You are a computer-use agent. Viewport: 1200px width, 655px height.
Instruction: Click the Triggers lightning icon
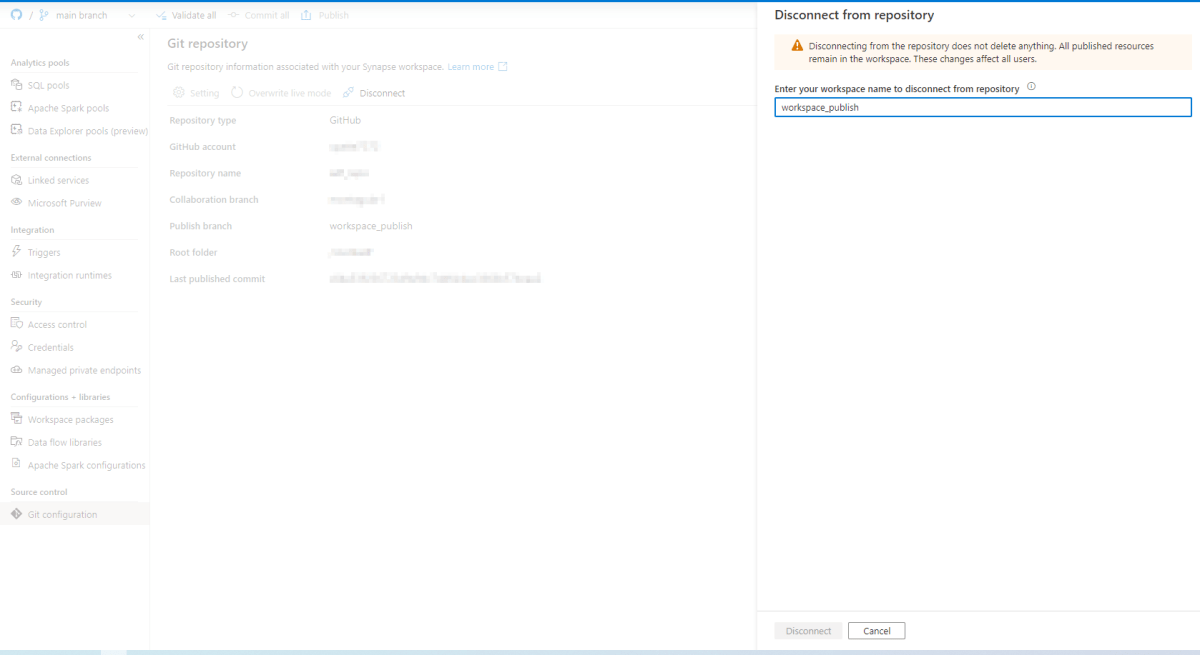click(x=16, y=252)
